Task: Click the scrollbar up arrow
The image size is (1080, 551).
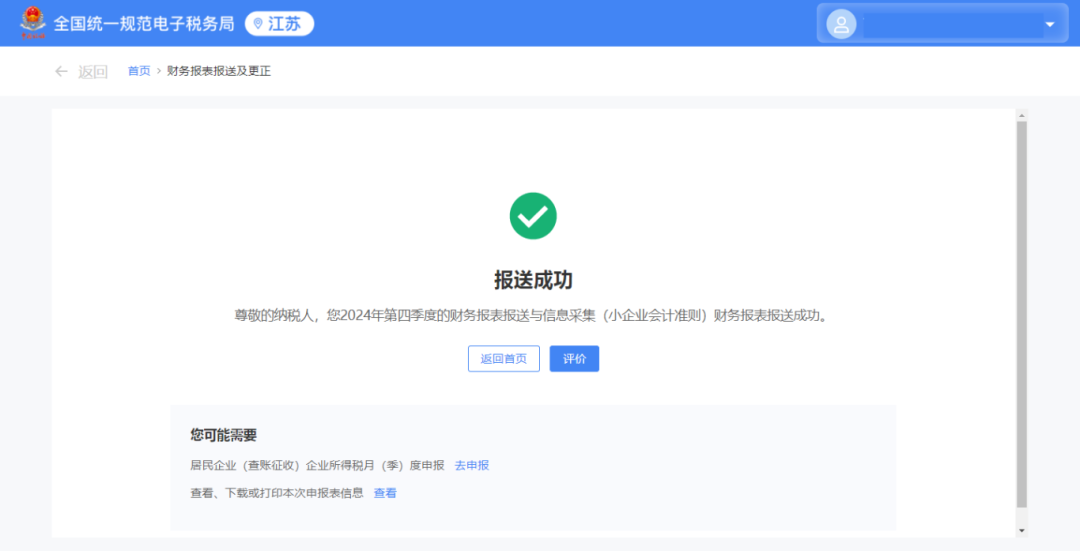Action: (1021, 115)
